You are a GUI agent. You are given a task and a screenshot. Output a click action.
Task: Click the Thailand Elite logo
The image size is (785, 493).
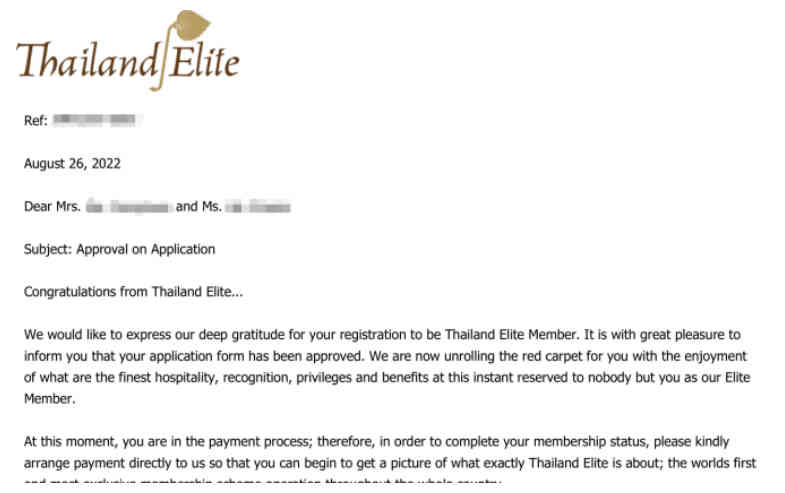127,55
